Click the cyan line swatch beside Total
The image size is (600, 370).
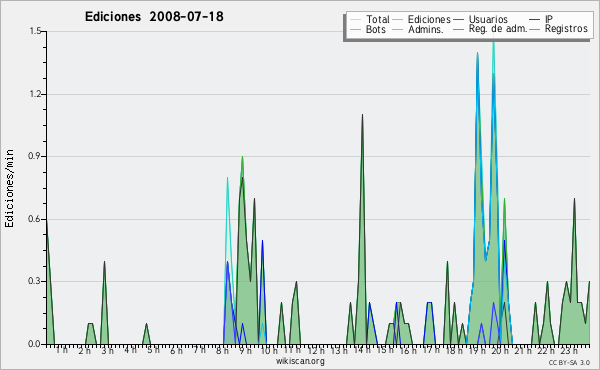[x=355, y=20]
